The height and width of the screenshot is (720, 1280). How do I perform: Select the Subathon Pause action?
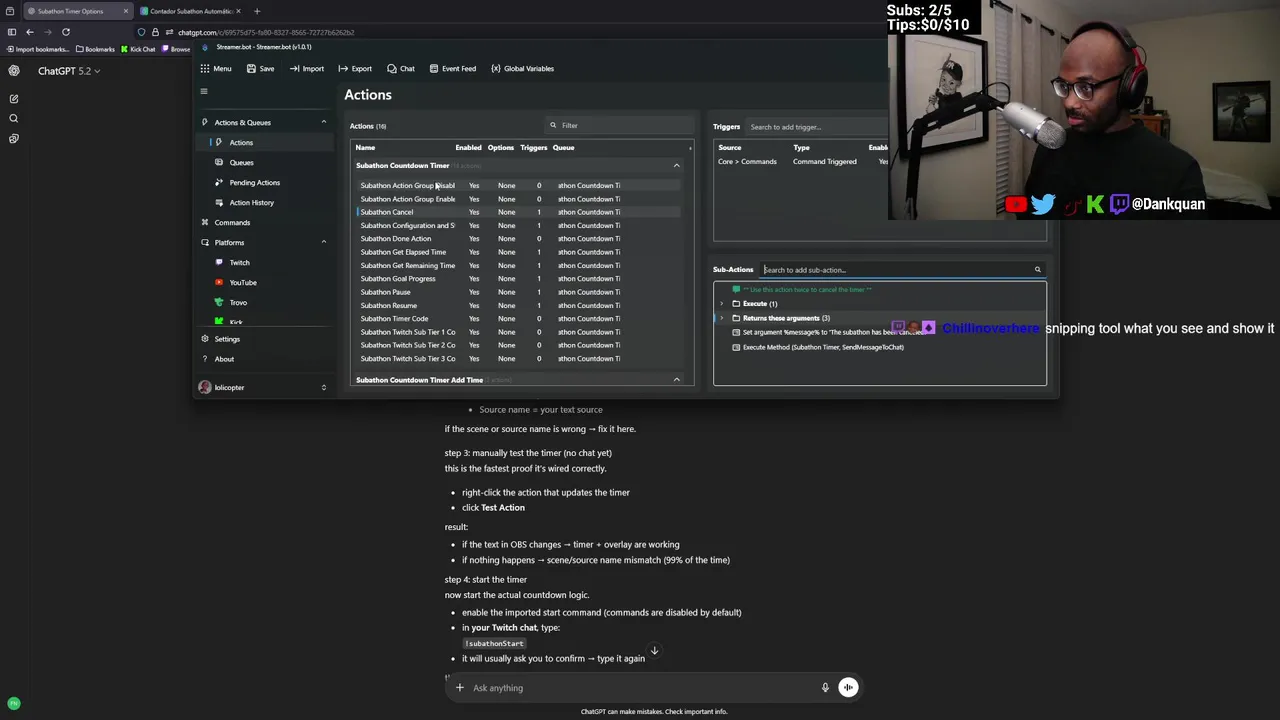point(518,292)
